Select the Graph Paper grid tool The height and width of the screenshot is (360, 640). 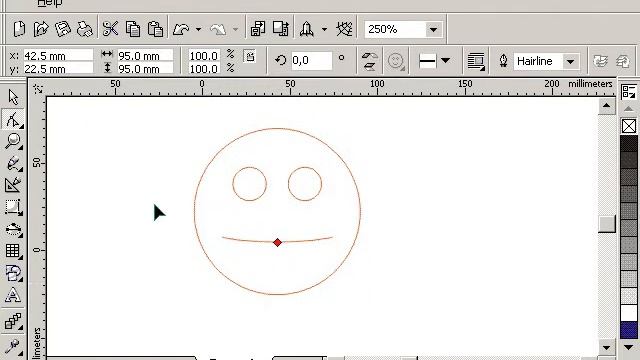[13, 251]
